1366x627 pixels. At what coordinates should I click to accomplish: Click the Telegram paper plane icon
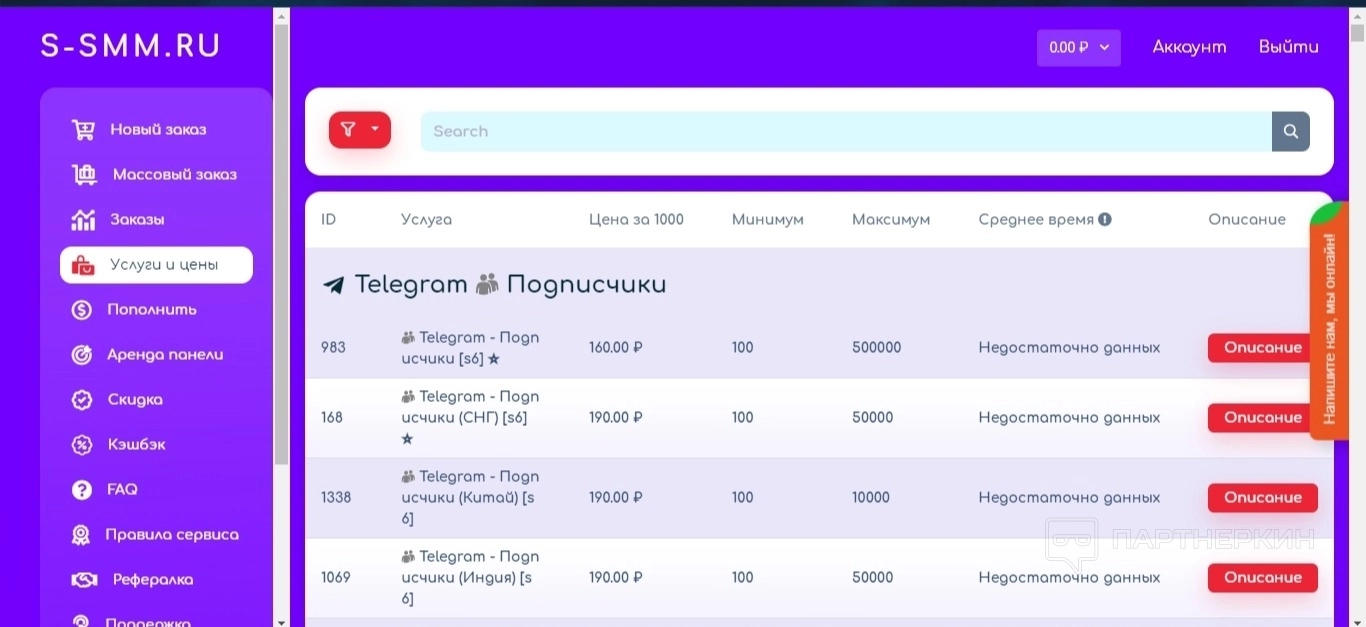pos(333,285)
